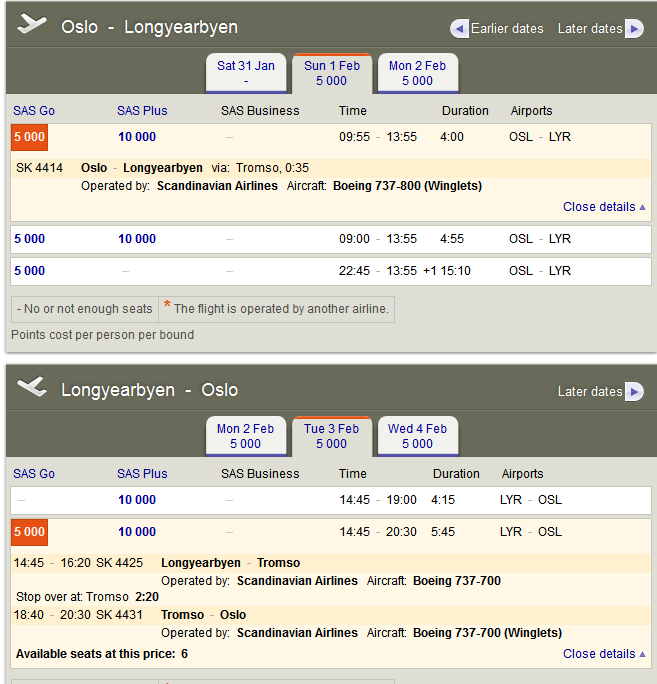The height and width of the screenshot is (684, 657).
Task: Click the airplane icon beside Oslo - Longyearbyen
Action: pyautogui.click(x=33, y=25)
